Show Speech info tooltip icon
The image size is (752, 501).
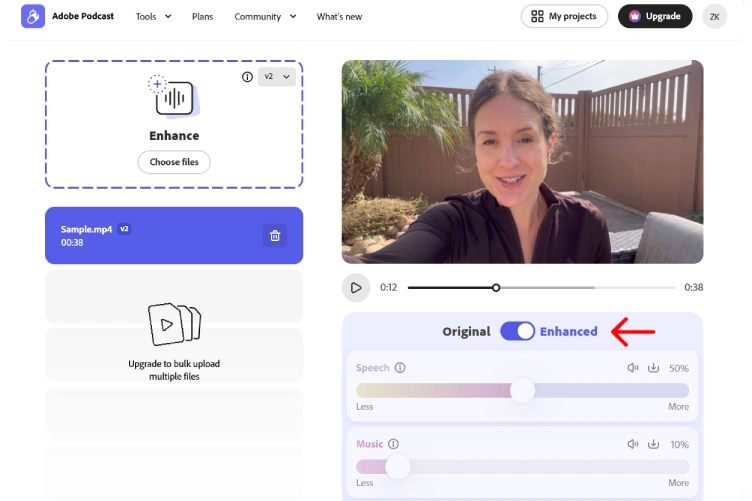[x=400, y=368]
